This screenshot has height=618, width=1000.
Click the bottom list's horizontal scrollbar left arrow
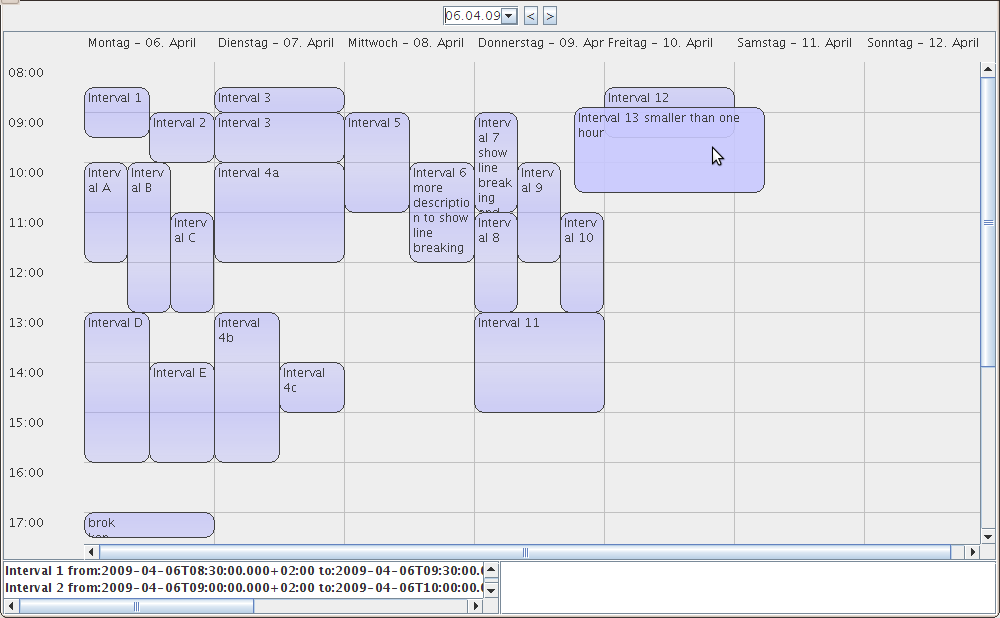pyautogui.click(x=12, y=606)
